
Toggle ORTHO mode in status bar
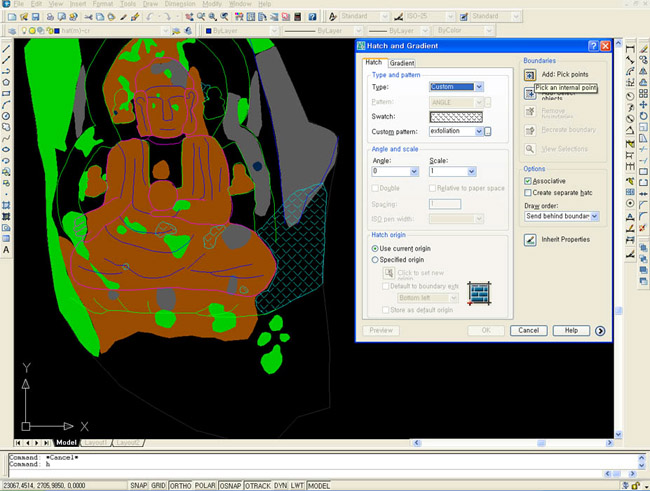click(180, 485)
